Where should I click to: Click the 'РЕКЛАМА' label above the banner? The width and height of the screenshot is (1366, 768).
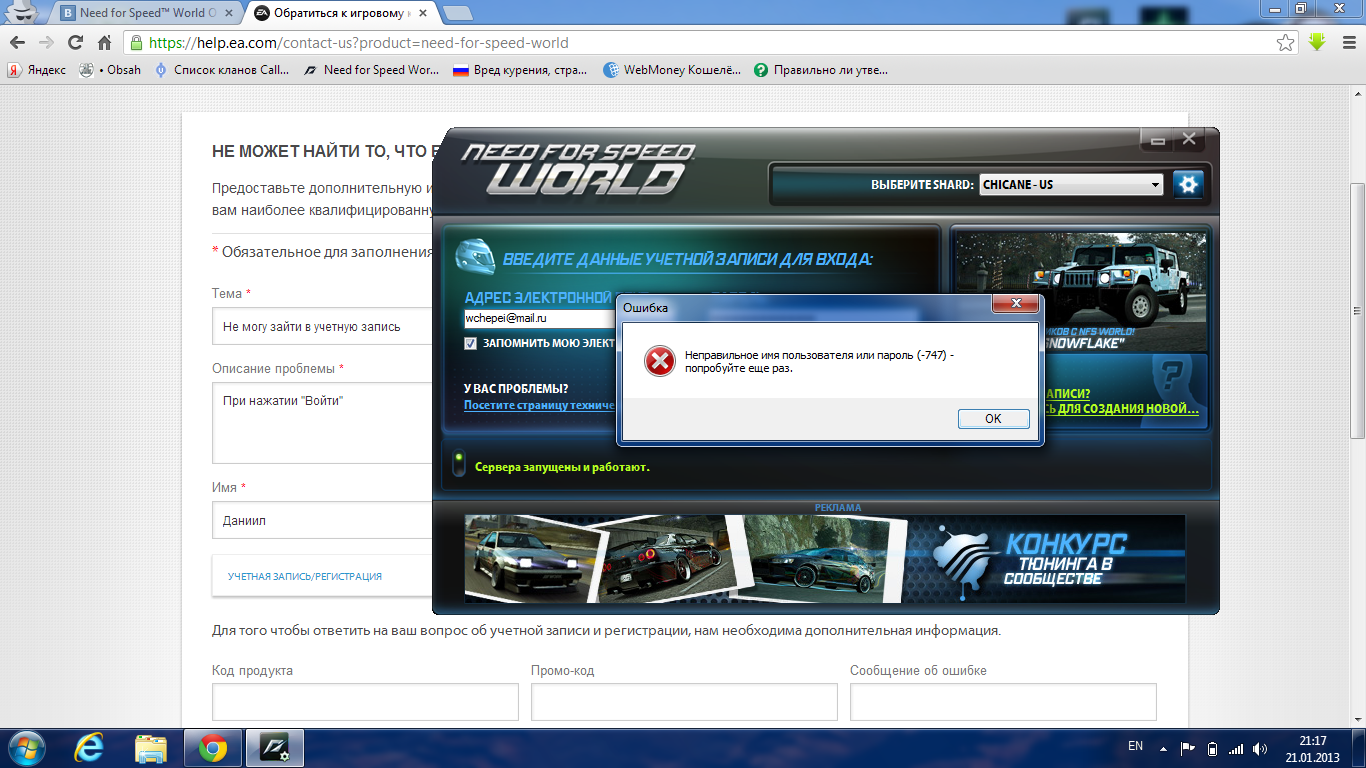pyautogui.click(x=838, y=508)
